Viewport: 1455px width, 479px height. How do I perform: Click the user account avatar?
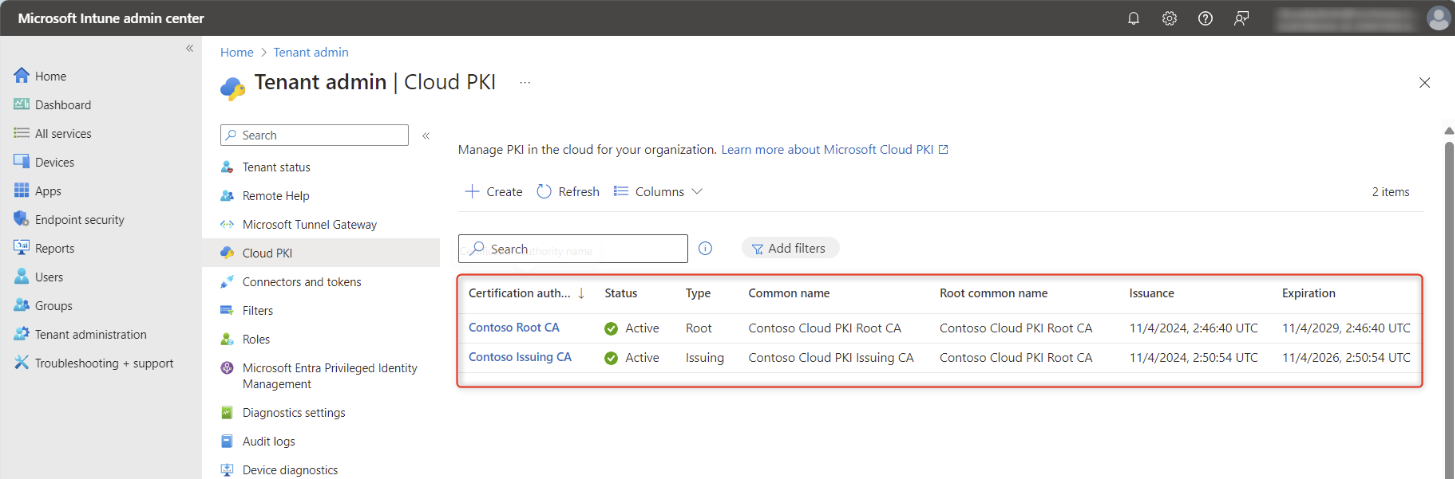click(x=1437, y=18)
